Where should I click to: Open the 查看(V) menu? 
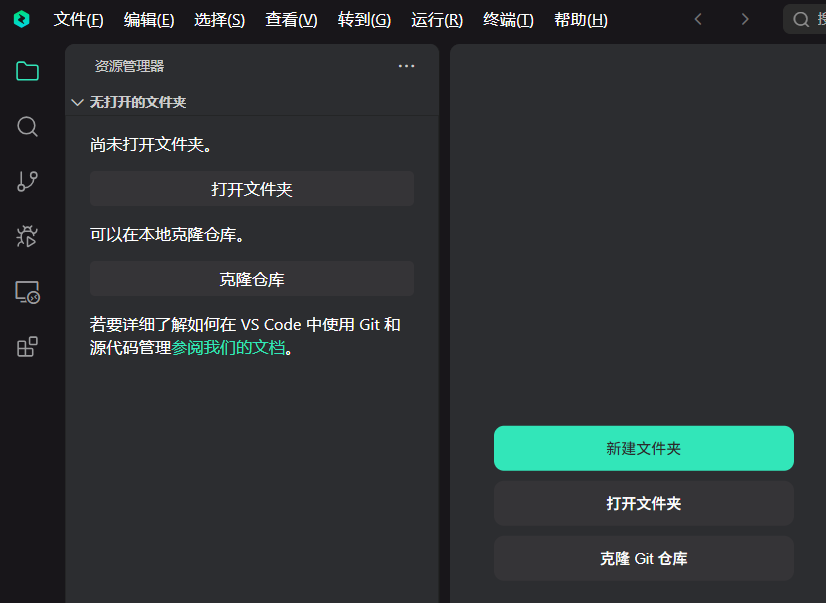click(291, 20)
